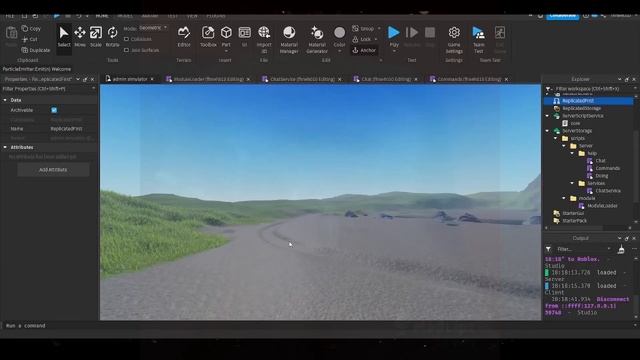Click the blue Collaborate button

coord(562,16)
